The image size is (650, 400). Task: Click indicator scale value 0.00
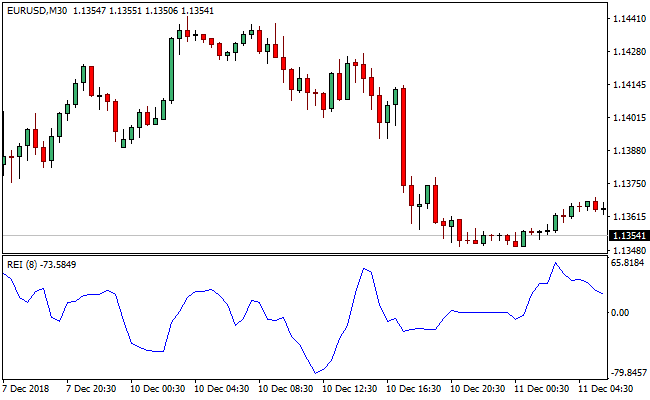pyautogui.click(x=620, y=313)
